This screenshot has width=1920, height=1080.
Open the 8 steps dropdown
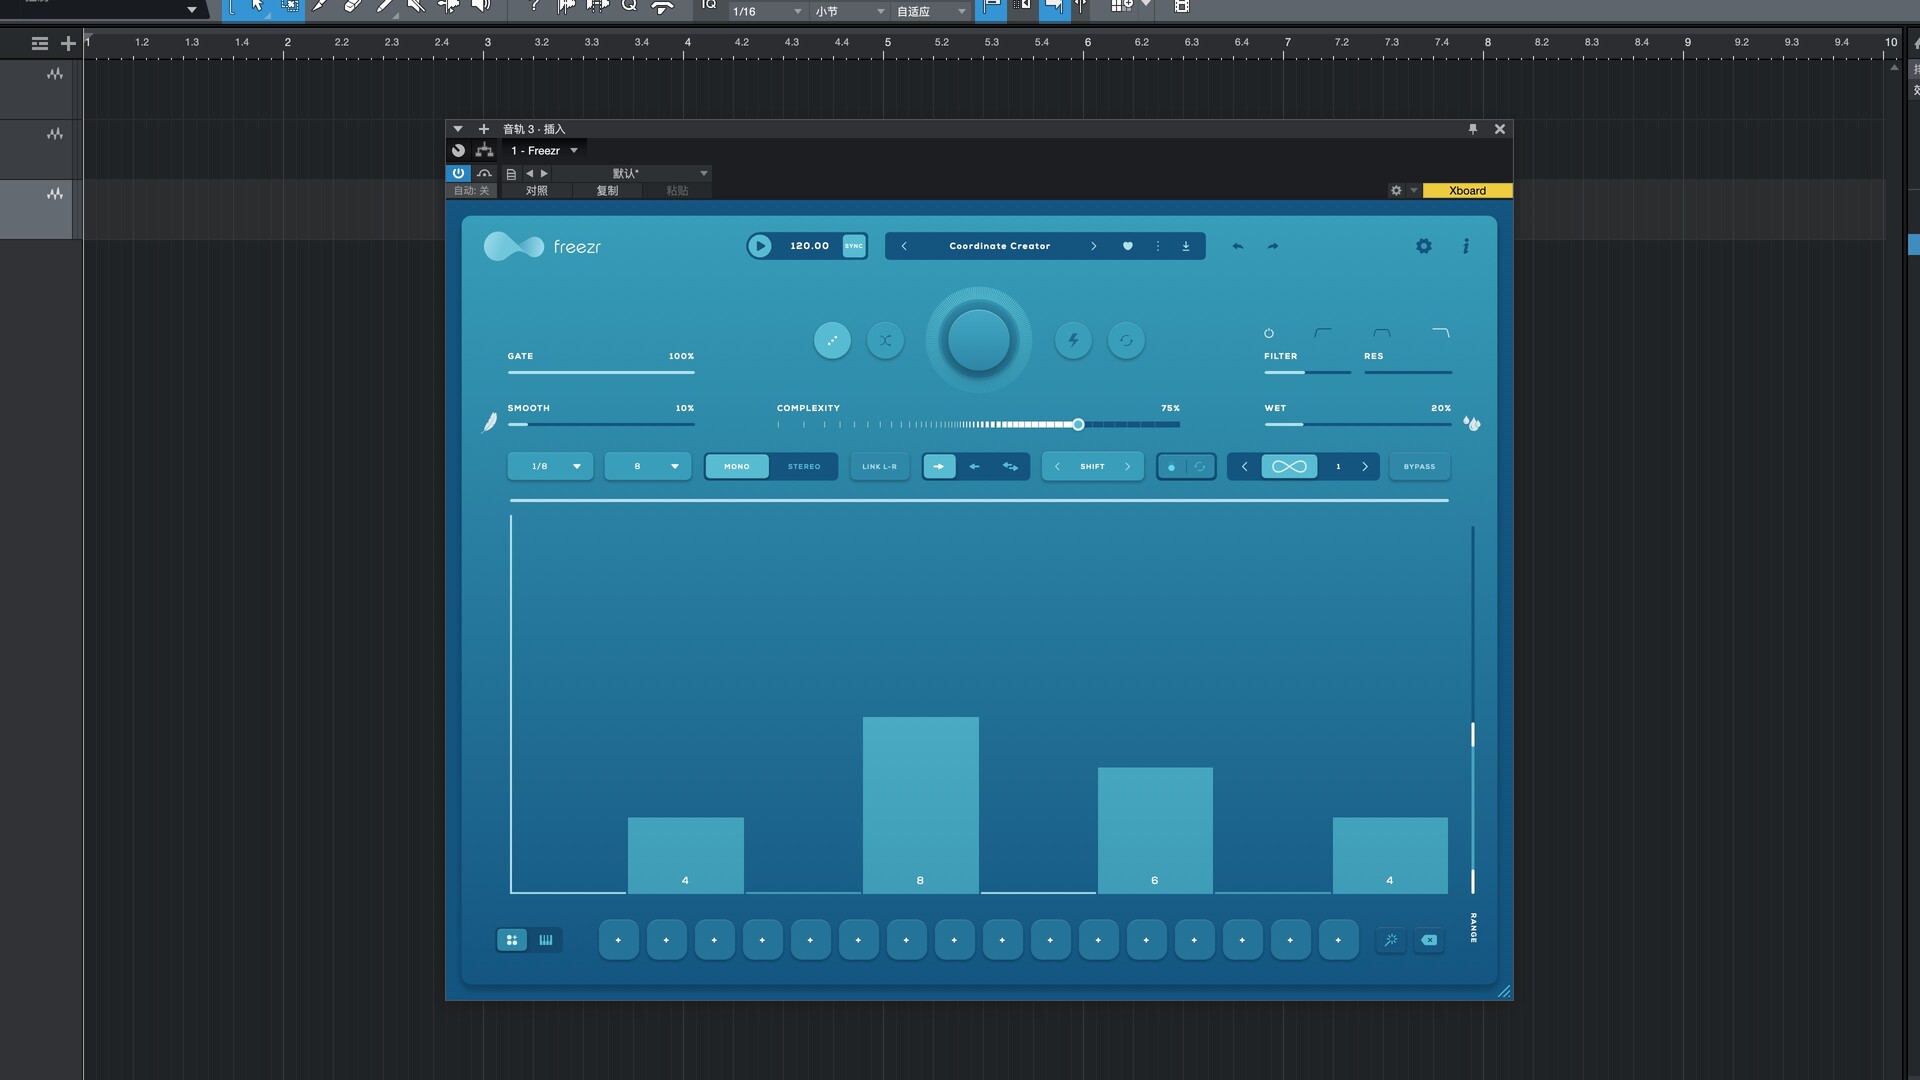coord(648,466)
